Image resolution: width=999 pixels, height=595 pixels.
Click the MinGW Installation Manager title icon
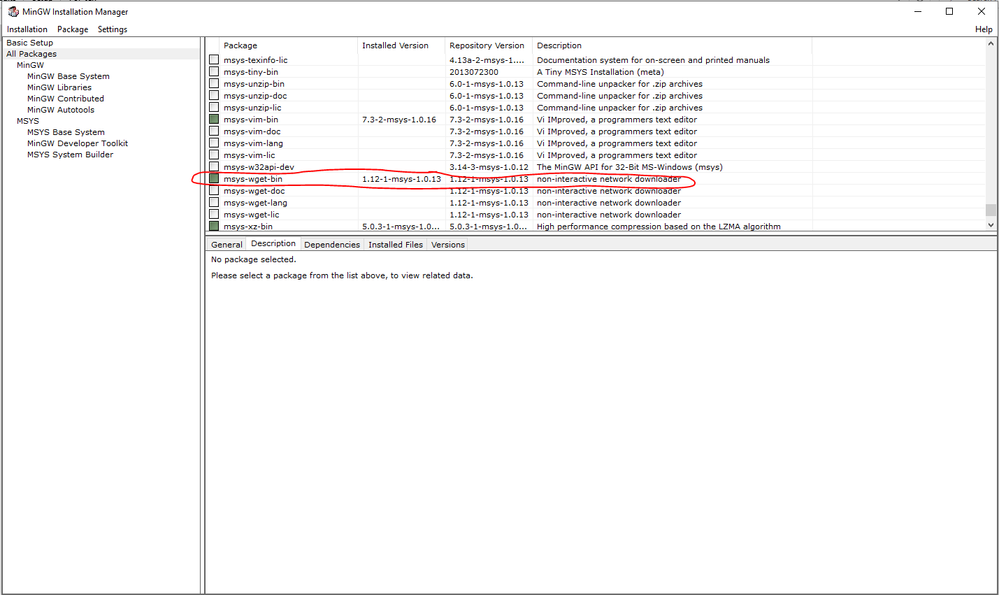[13, 11]
